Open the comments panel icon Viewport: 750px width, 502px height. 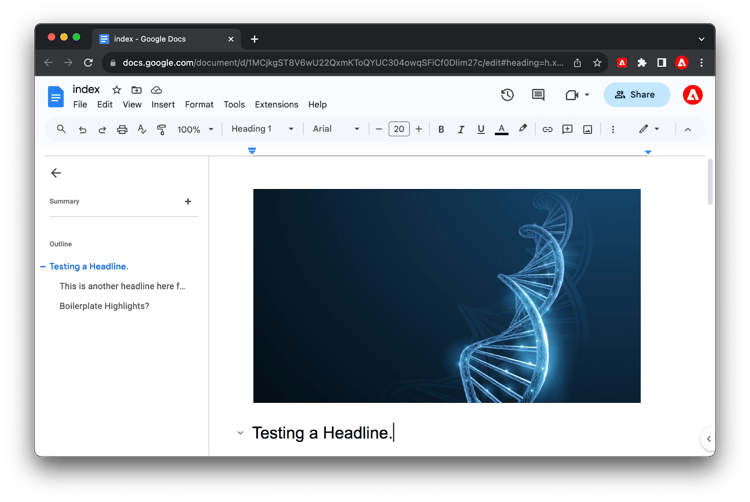pos(538,95)
